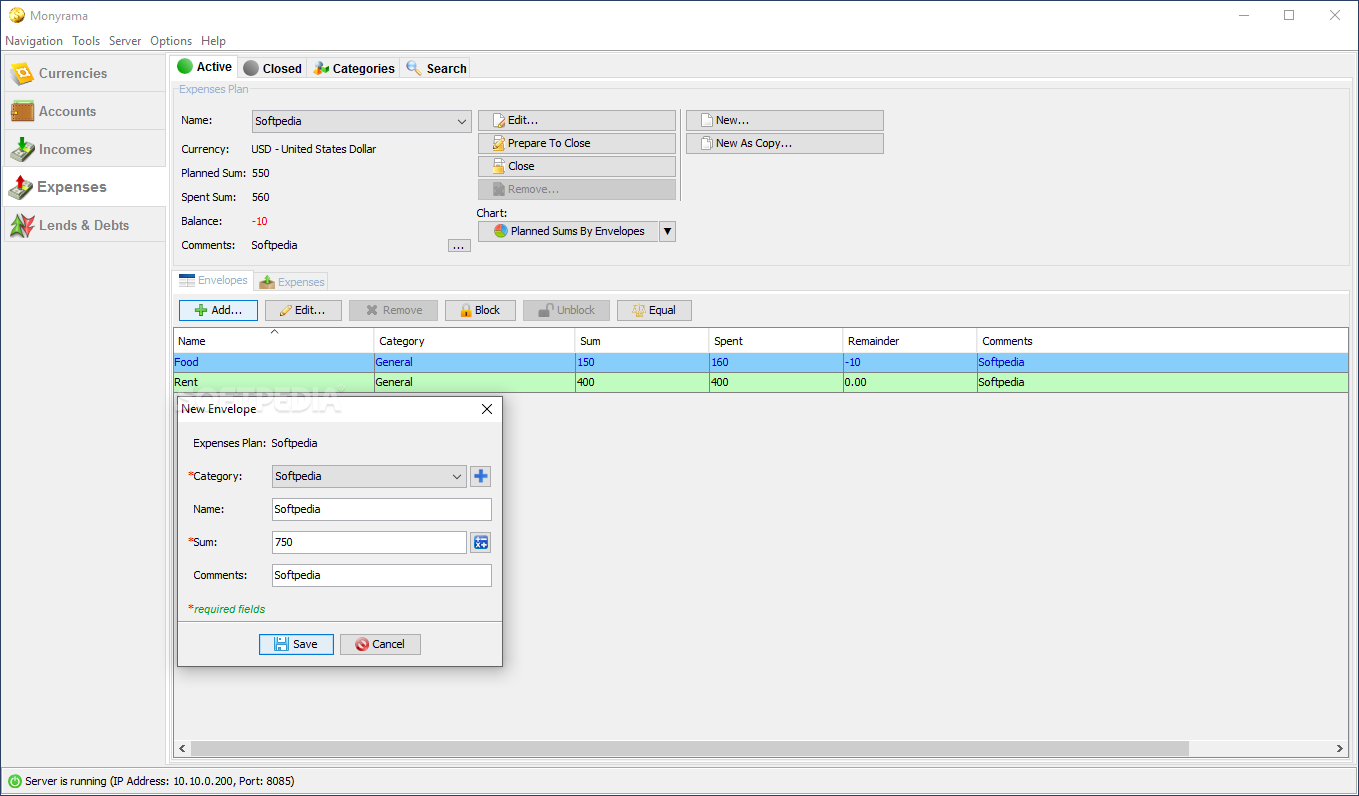
Task: Click Edit… envelope button
Action: point(303,310)
